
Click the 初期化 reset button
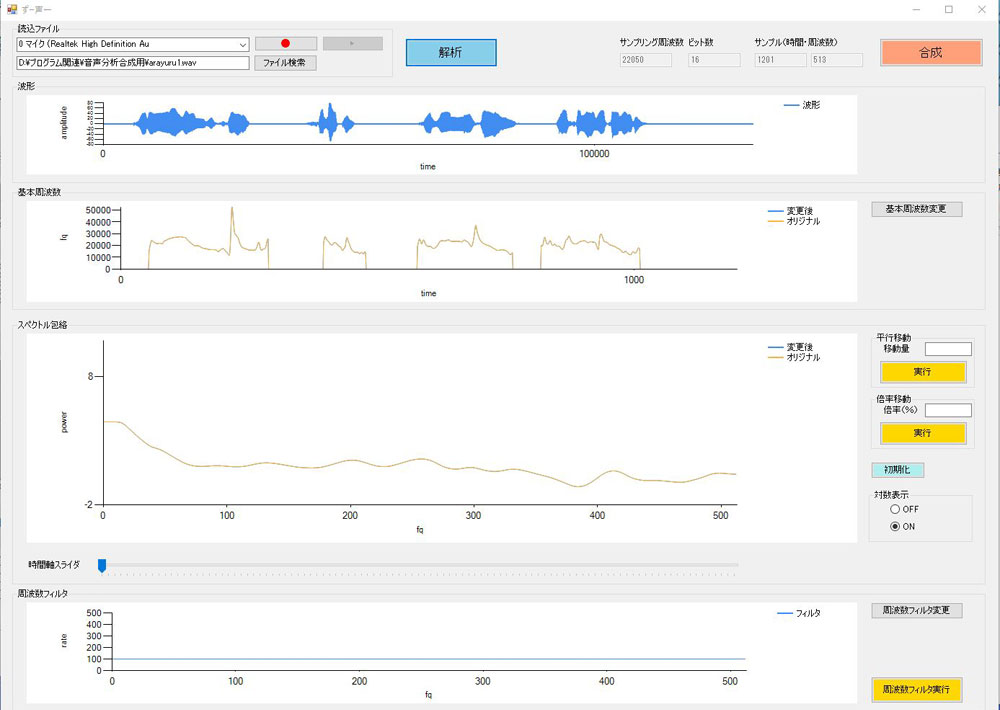(897, 470)
